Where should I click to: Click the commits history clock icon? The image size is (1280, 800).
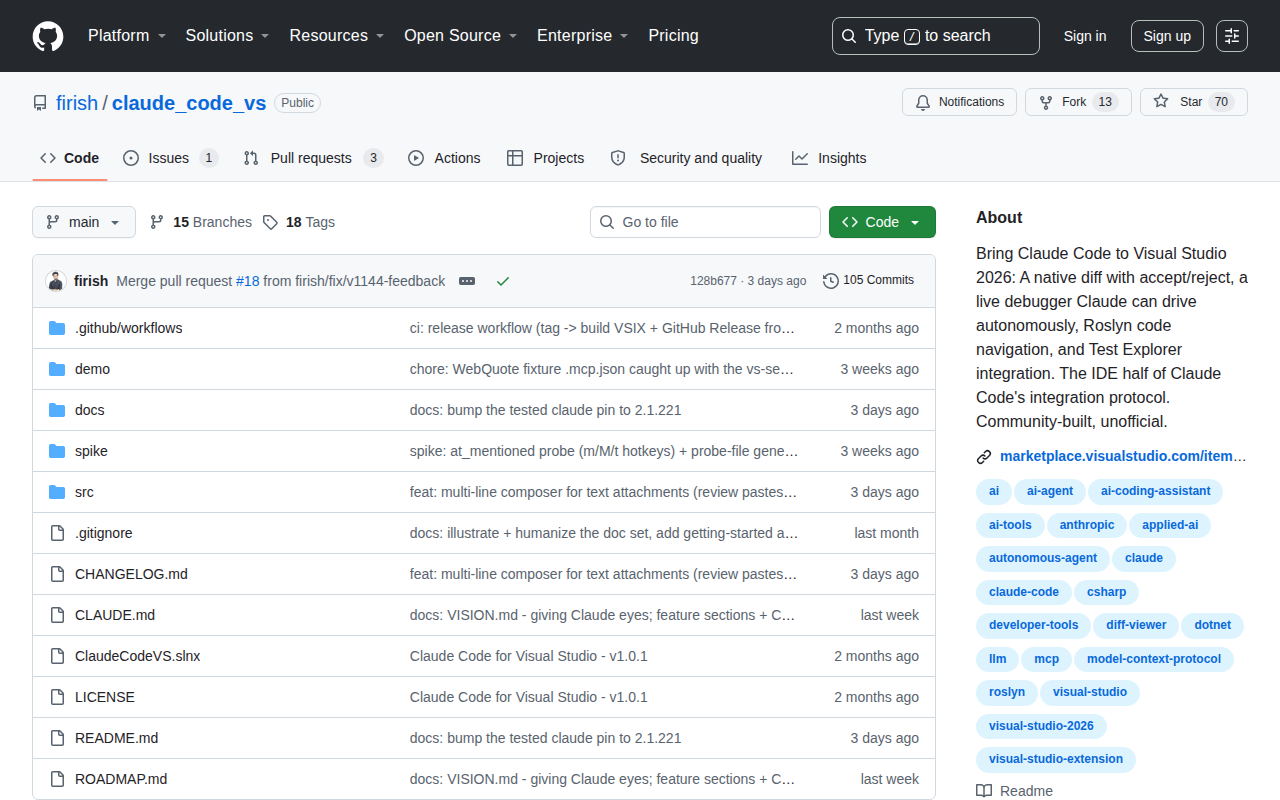point(831,281)
